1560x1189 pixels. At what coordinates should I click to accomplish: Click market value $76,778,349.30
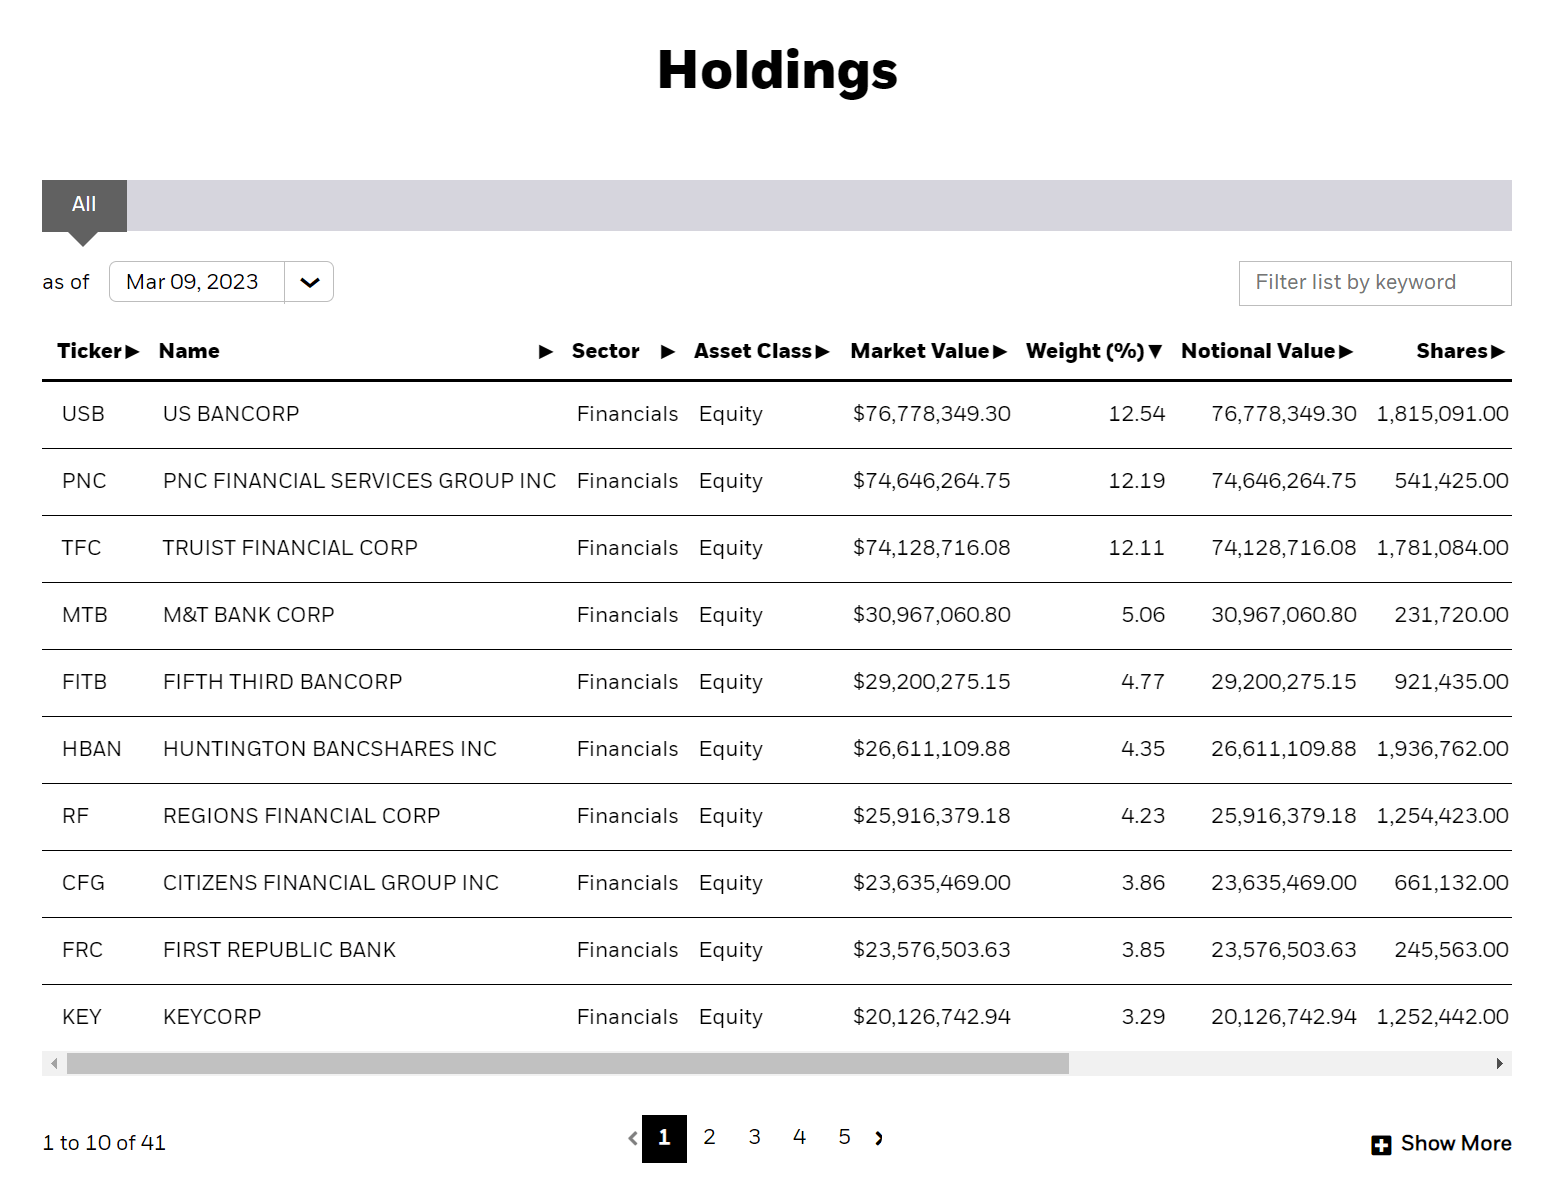(932, 414)
